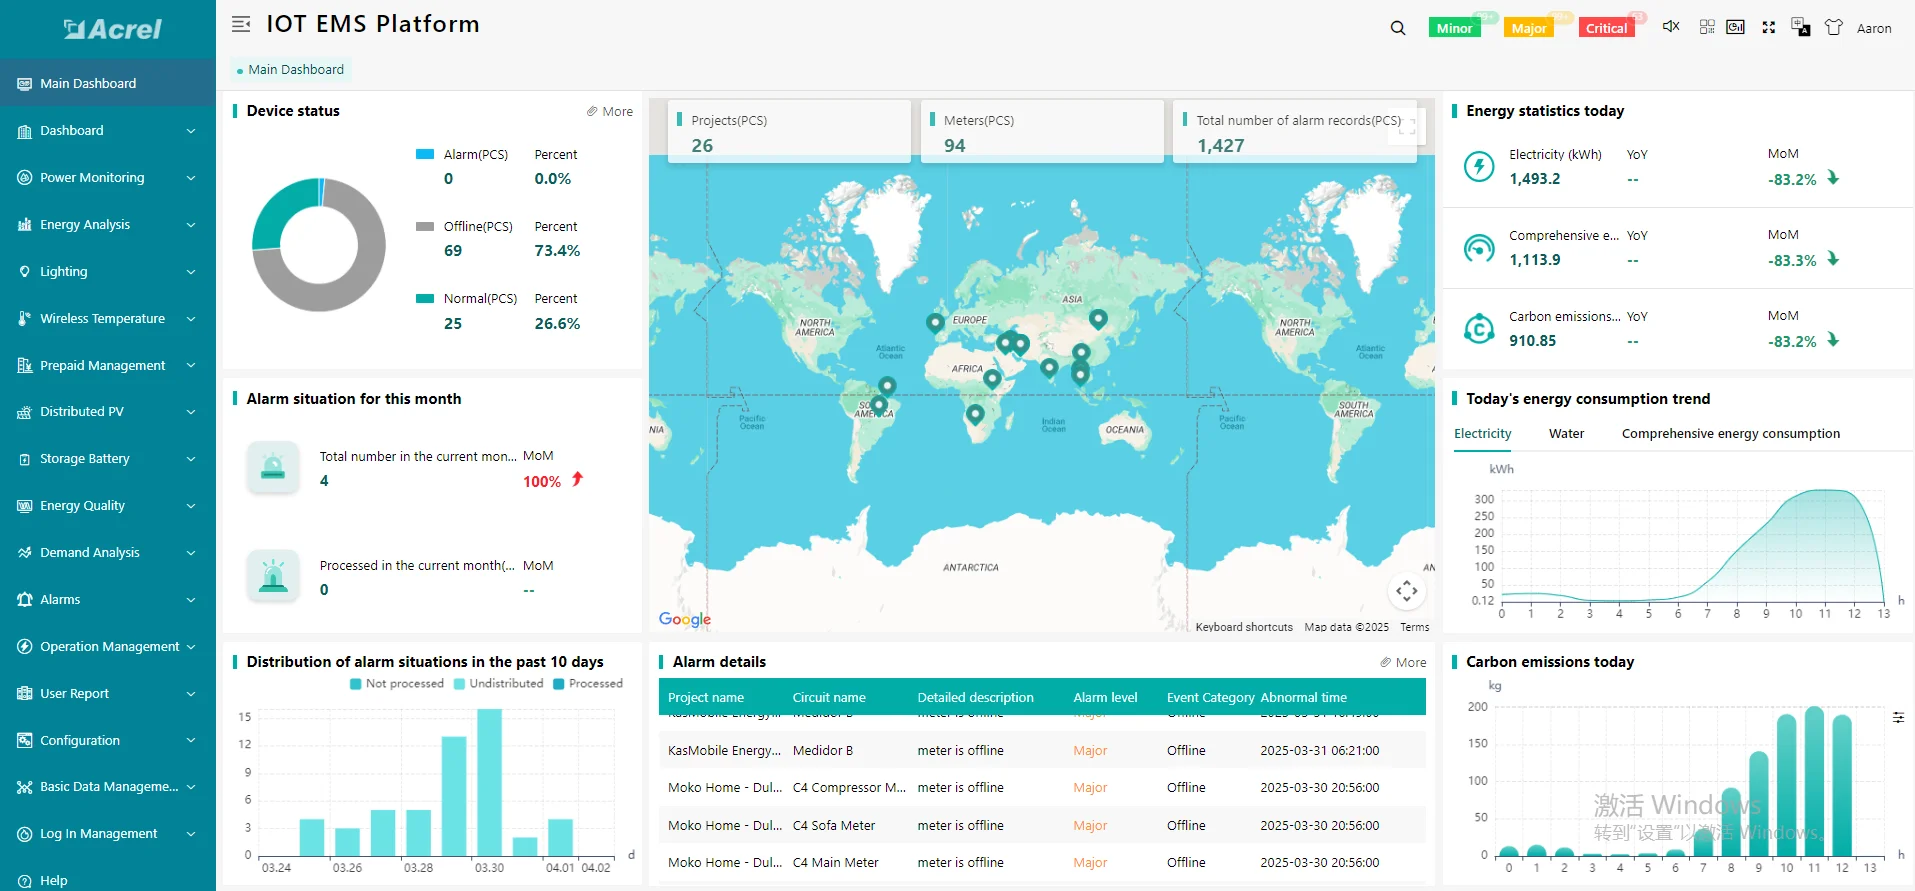This screenshot has height=891, width=1915.
Task: Click the Medidor B alarm row
Action: [1042, 750]
